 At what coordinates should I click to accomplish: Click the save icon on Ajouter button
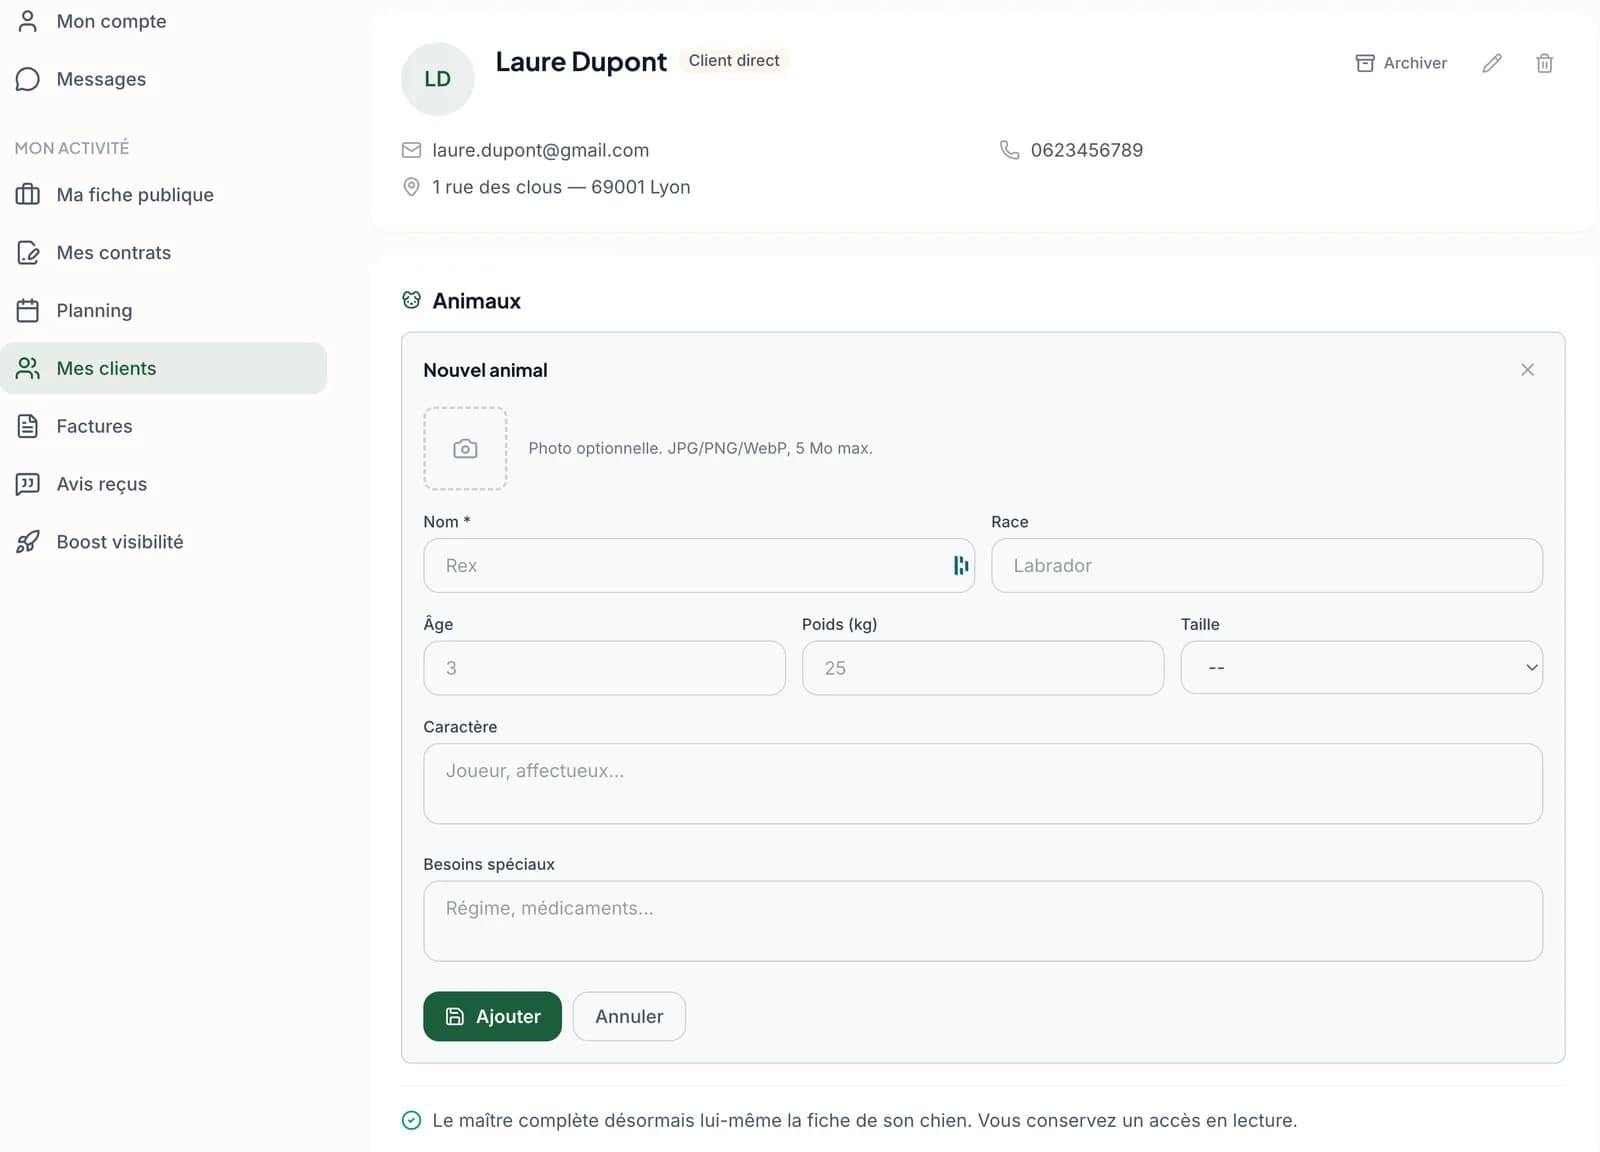coord(454,1016)
